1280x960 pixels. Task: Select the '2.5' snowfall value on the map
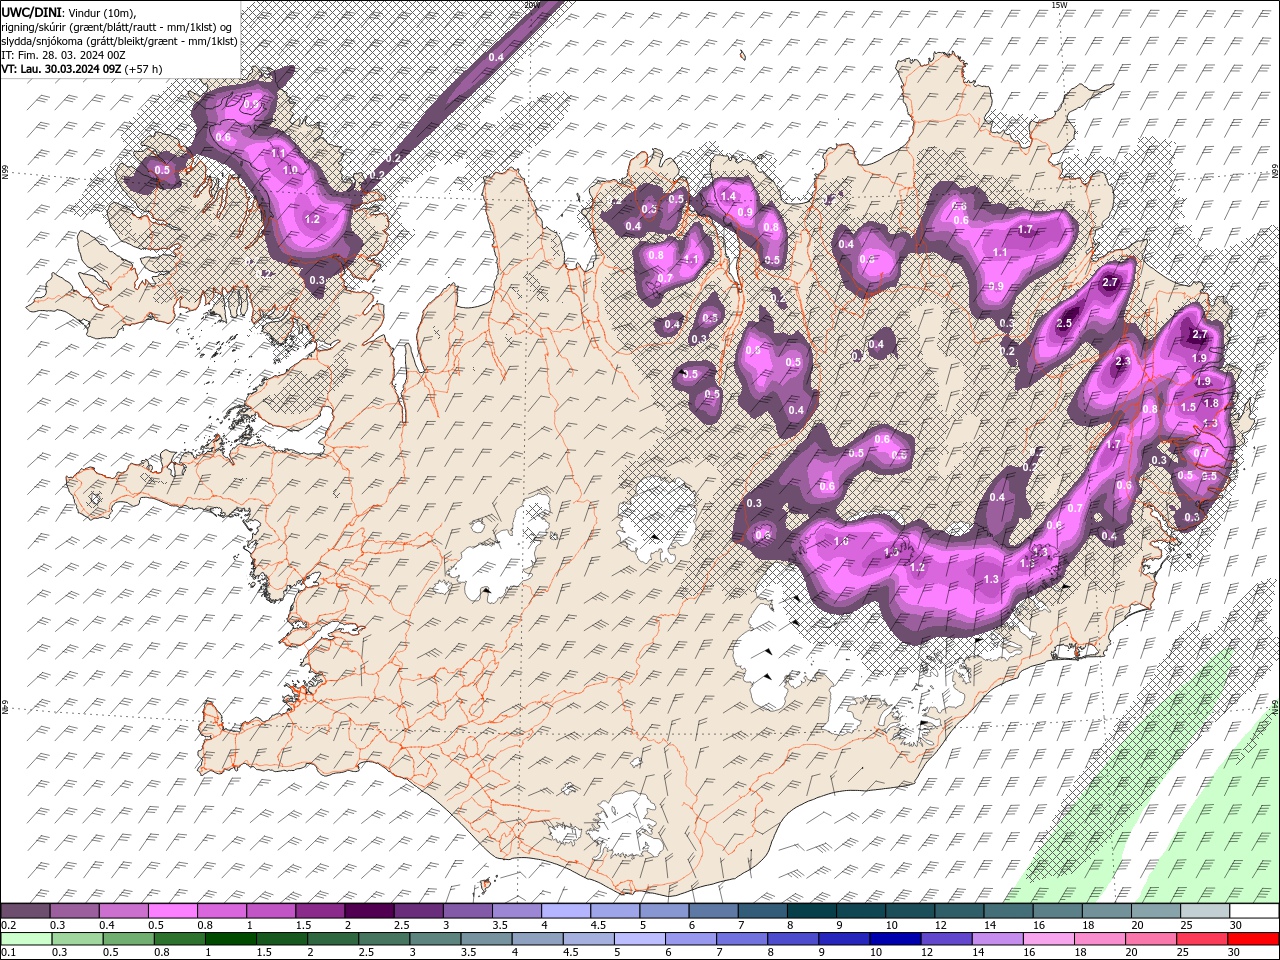pos(1064,323)
